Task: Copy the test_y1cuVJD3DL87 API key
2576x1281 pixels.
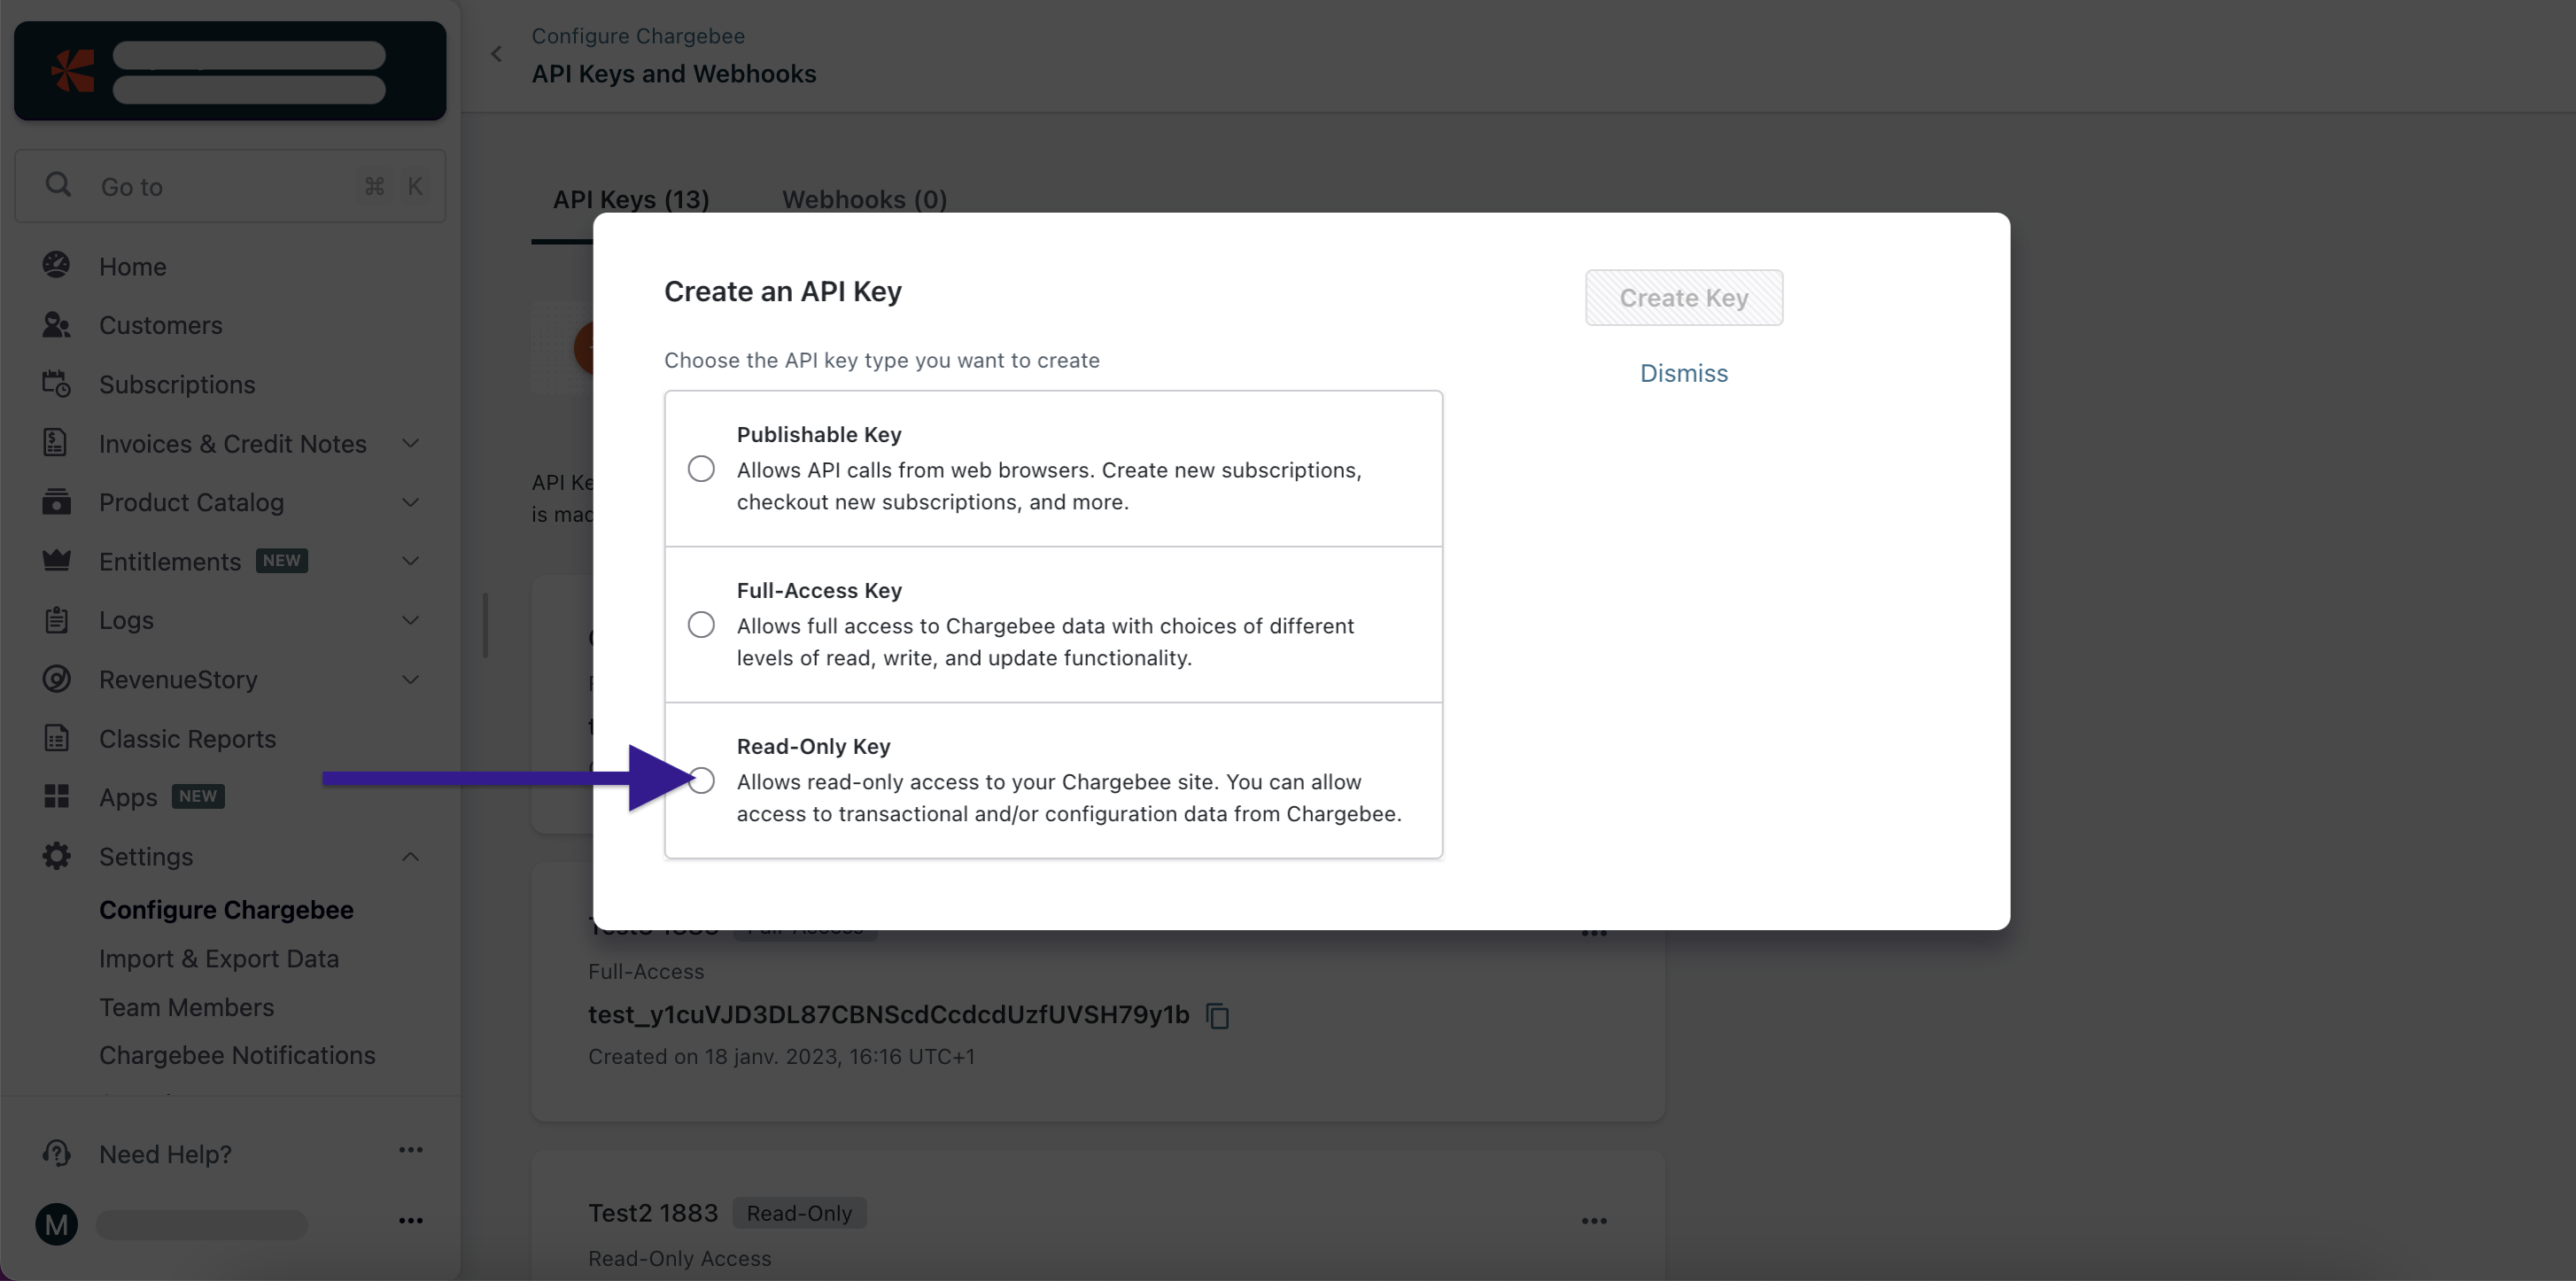Action: [x=1217, y=1016]
